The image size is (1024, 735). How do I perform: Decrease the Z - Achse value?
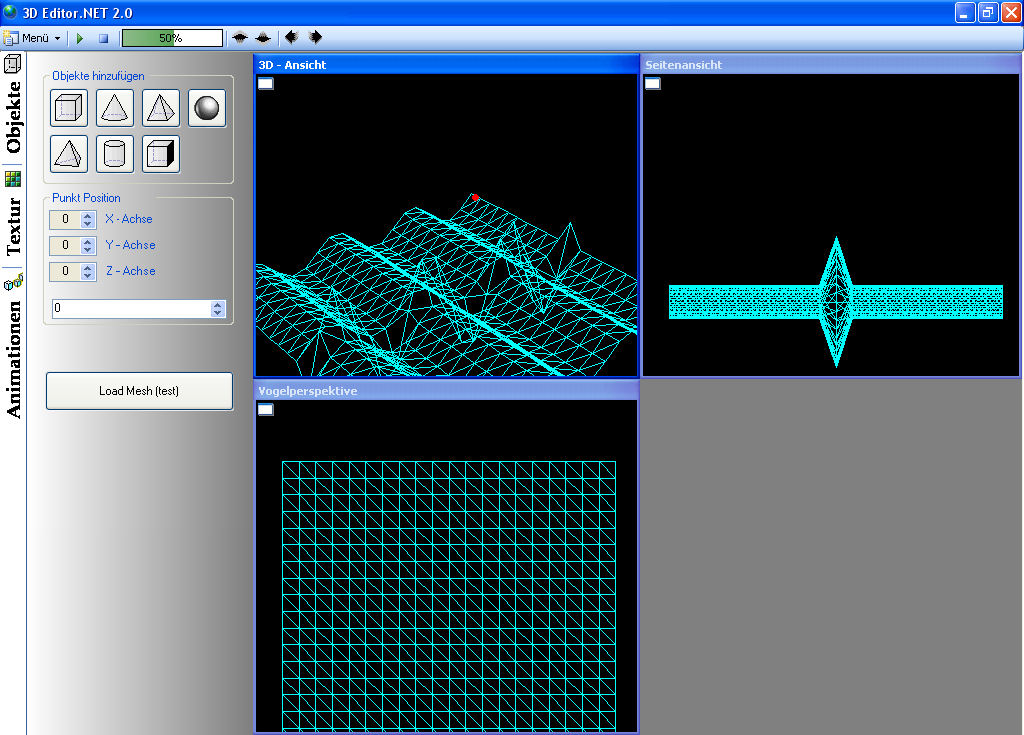click(88, 275)
